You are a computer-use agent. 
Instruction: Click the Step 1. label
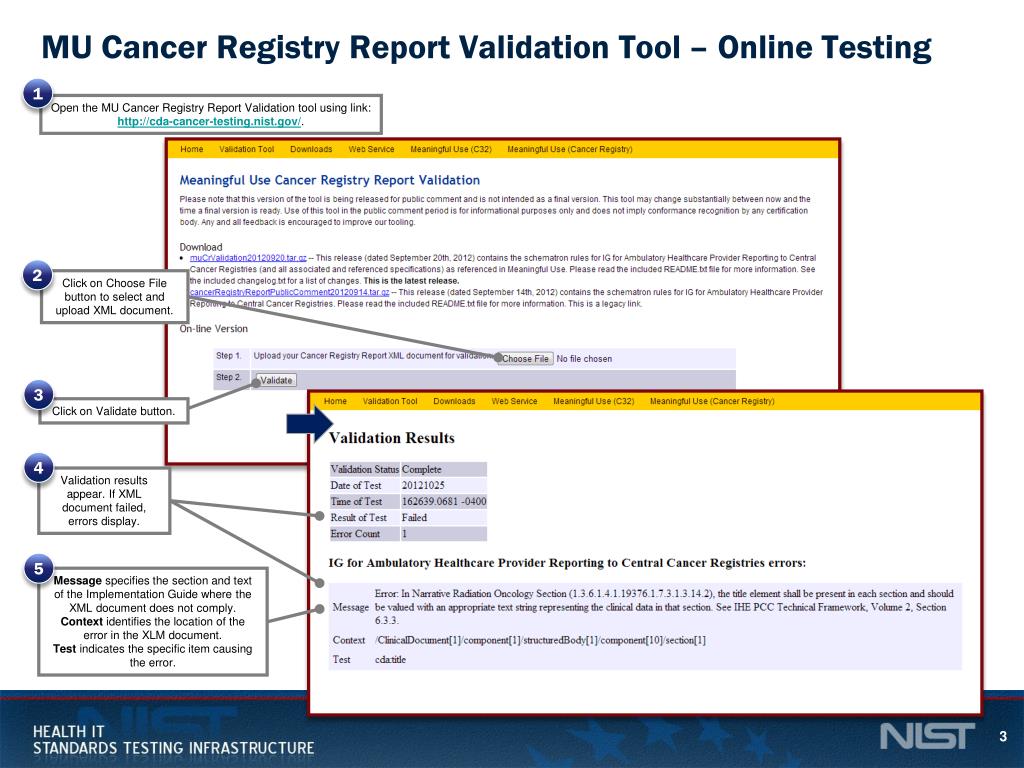click(x=229, y=355)
